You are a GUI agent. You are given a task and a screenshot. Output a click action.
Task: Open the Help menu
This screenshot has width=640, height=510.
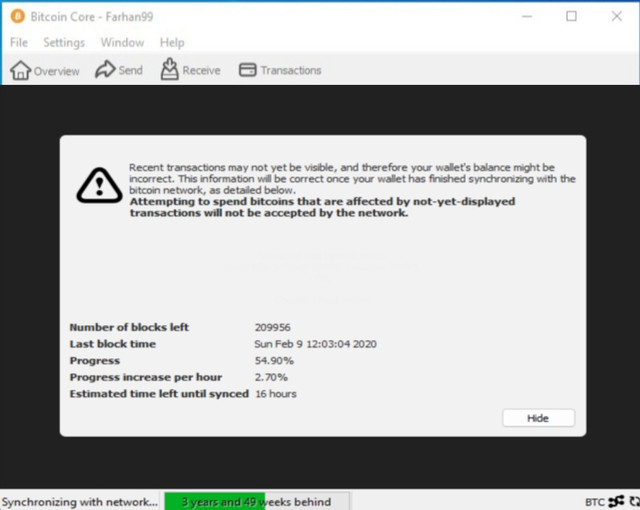coord(172,42)
